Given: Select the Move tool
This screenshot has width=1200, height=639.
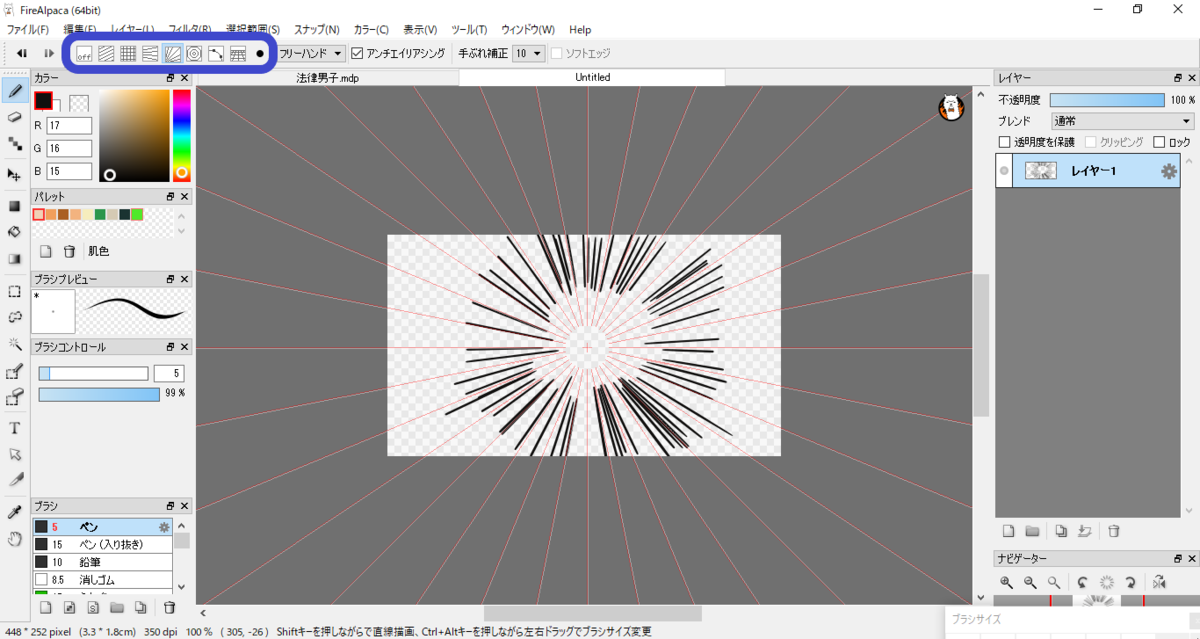Looking at the screenshot, I should tap(15, 175).
